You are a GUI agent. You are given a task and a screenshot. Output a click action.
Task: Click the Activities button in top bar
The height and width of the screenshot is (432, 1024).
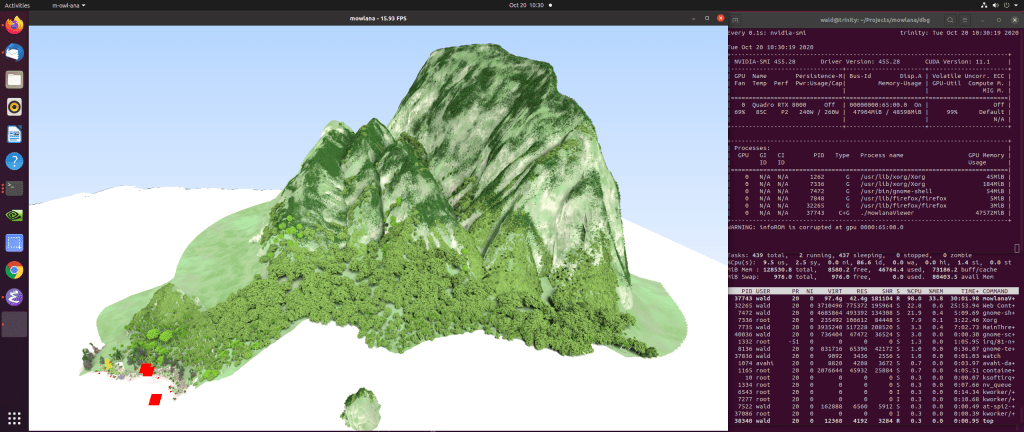[x=17, y=5]
